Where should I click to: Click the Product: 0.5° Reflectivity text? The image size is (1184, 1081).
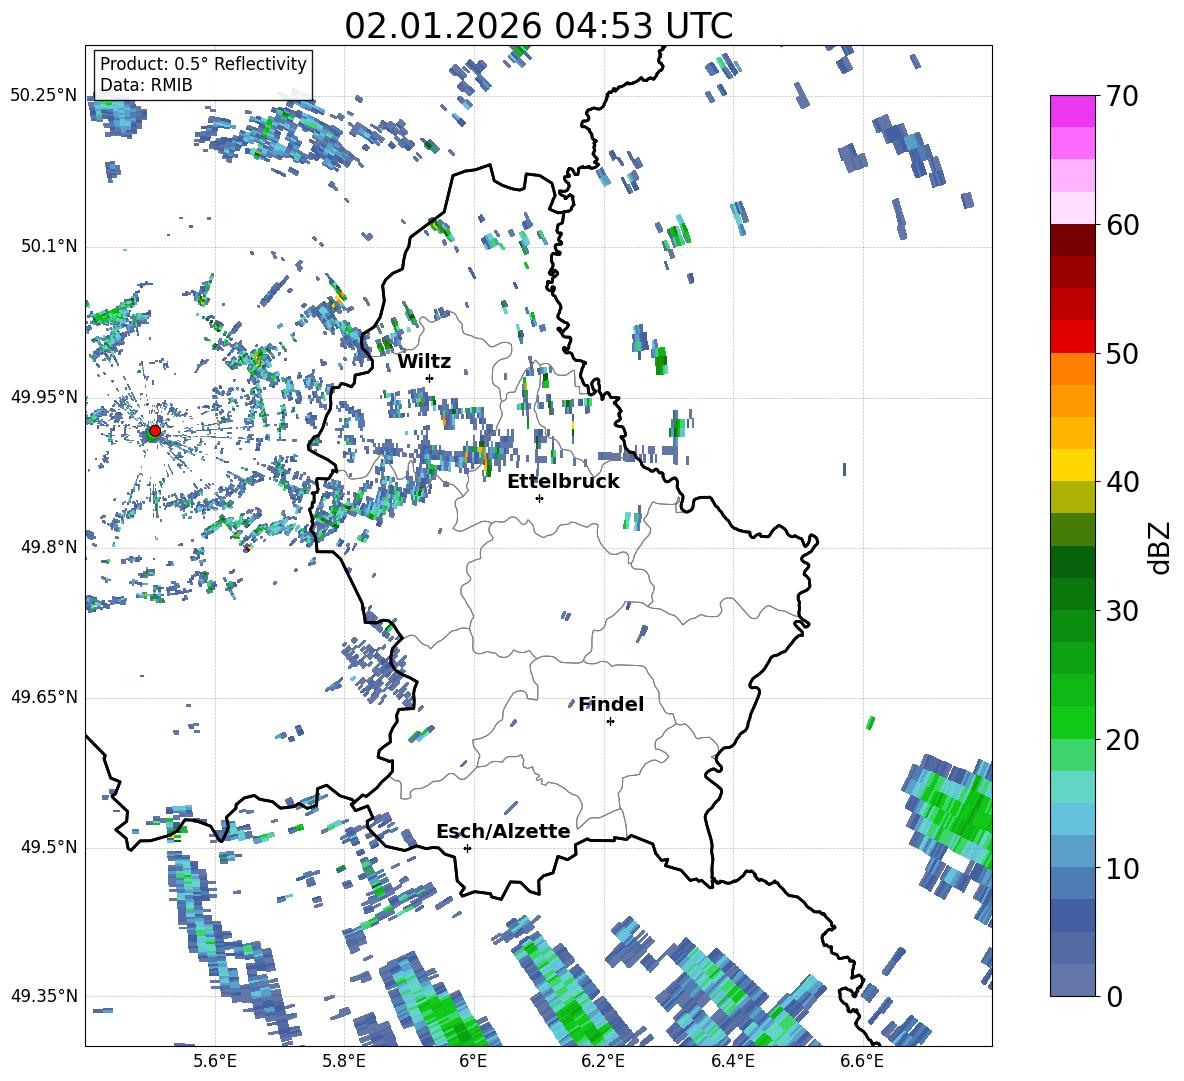[x=203, y=64]
